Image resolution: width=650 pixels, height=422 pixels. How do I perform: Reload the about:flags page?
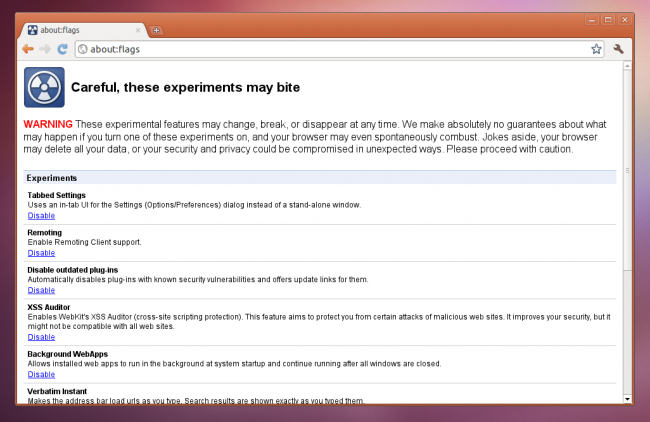(63, 49)
